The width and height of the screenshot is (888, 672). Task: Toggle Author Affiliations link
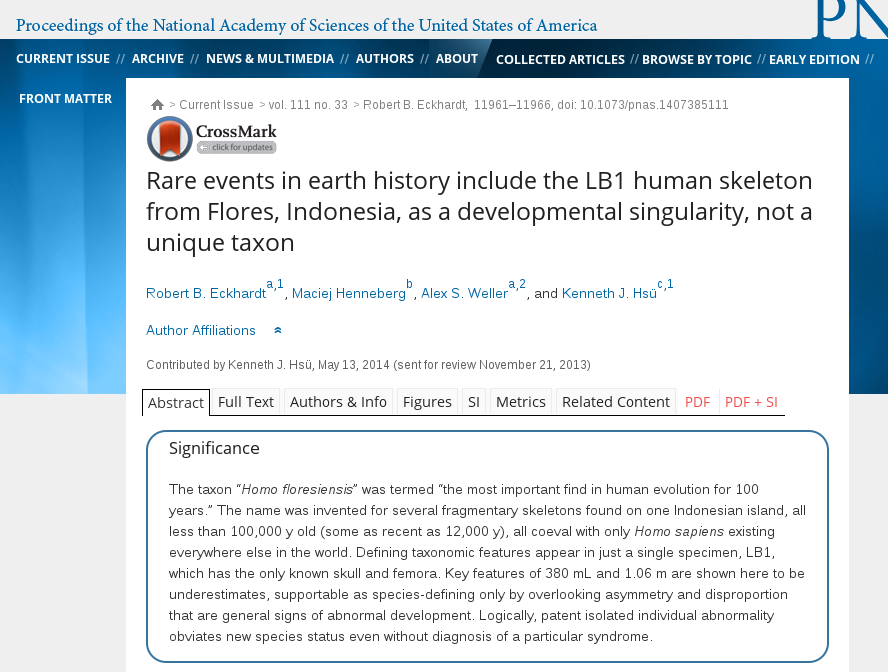pyautogui.click(x=201, y=330)
